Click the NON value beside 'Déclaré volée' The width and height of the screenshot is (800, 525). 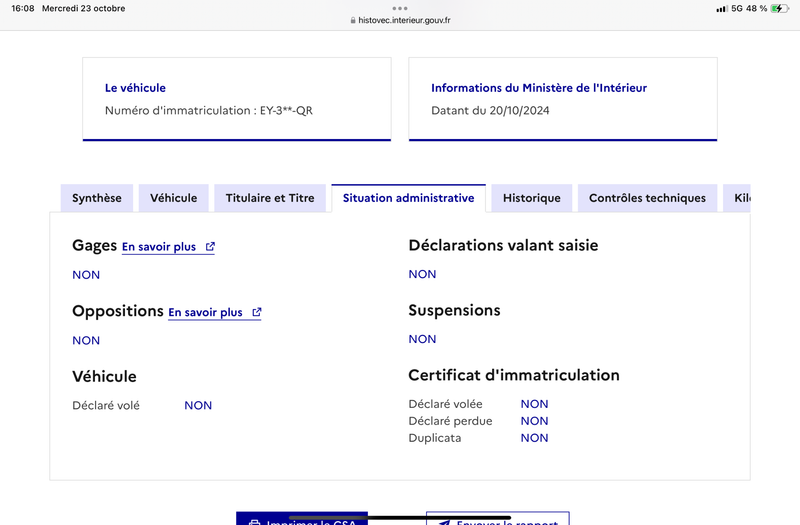pyautogui.click(x=535, y=404)
